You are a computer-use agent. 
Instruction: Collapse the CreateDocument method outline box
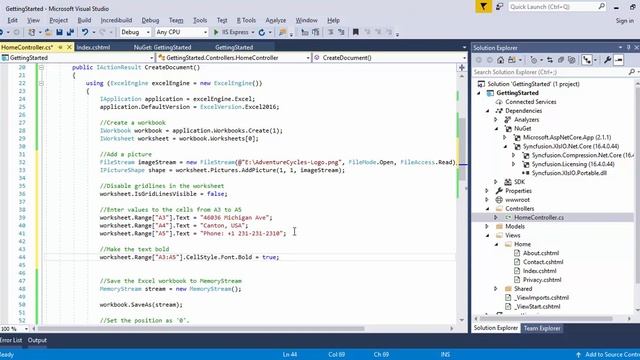41,67
